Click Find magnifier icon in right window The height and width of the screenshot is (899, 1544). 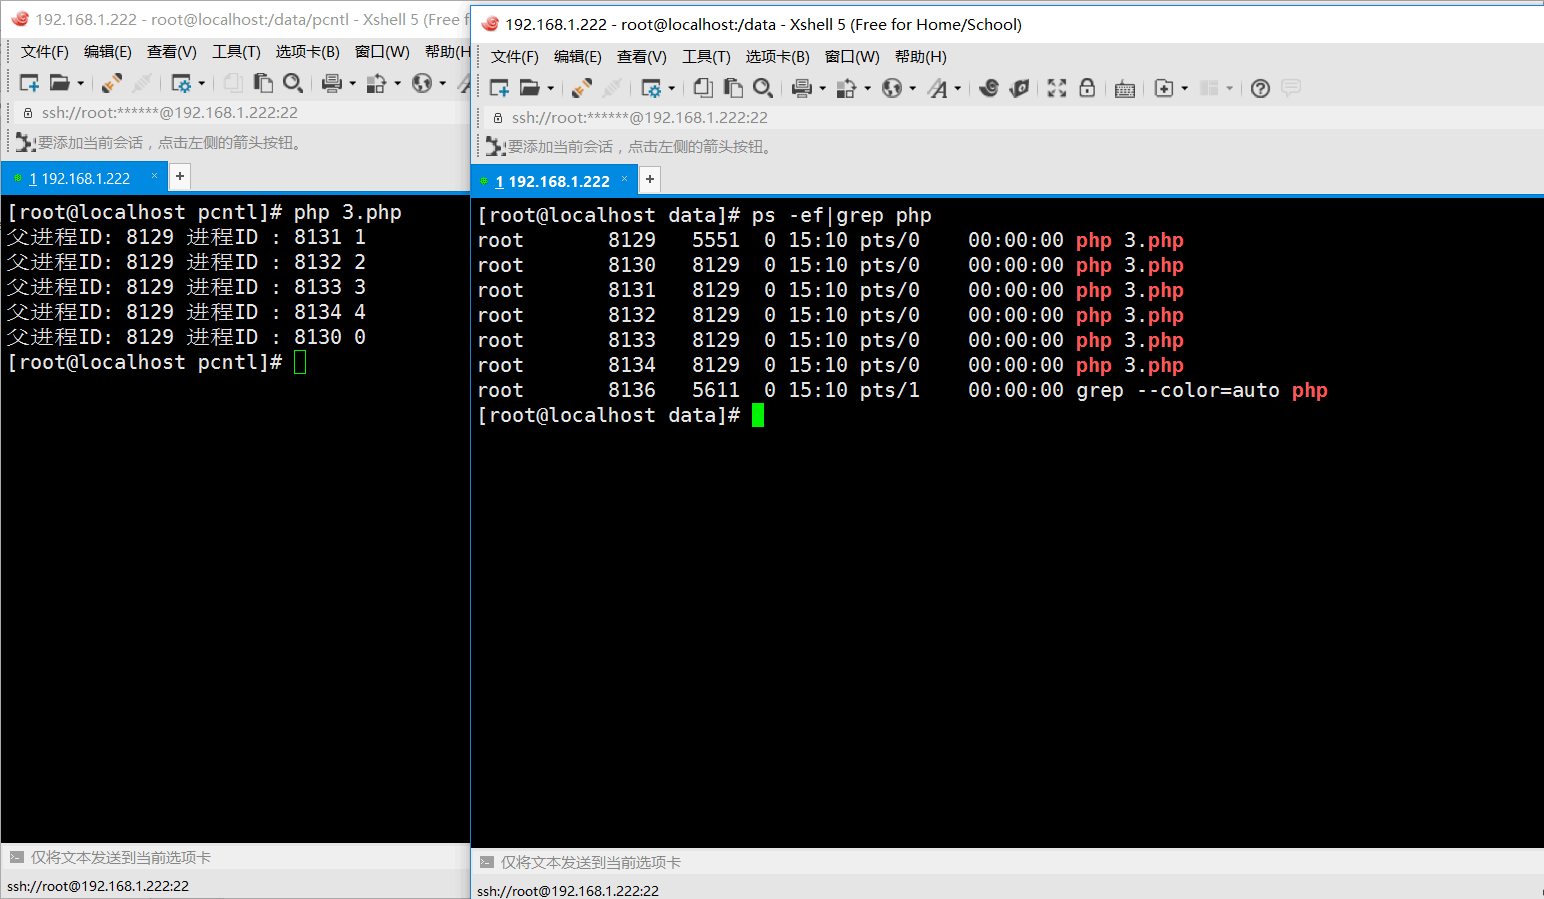tap(762, 88)
